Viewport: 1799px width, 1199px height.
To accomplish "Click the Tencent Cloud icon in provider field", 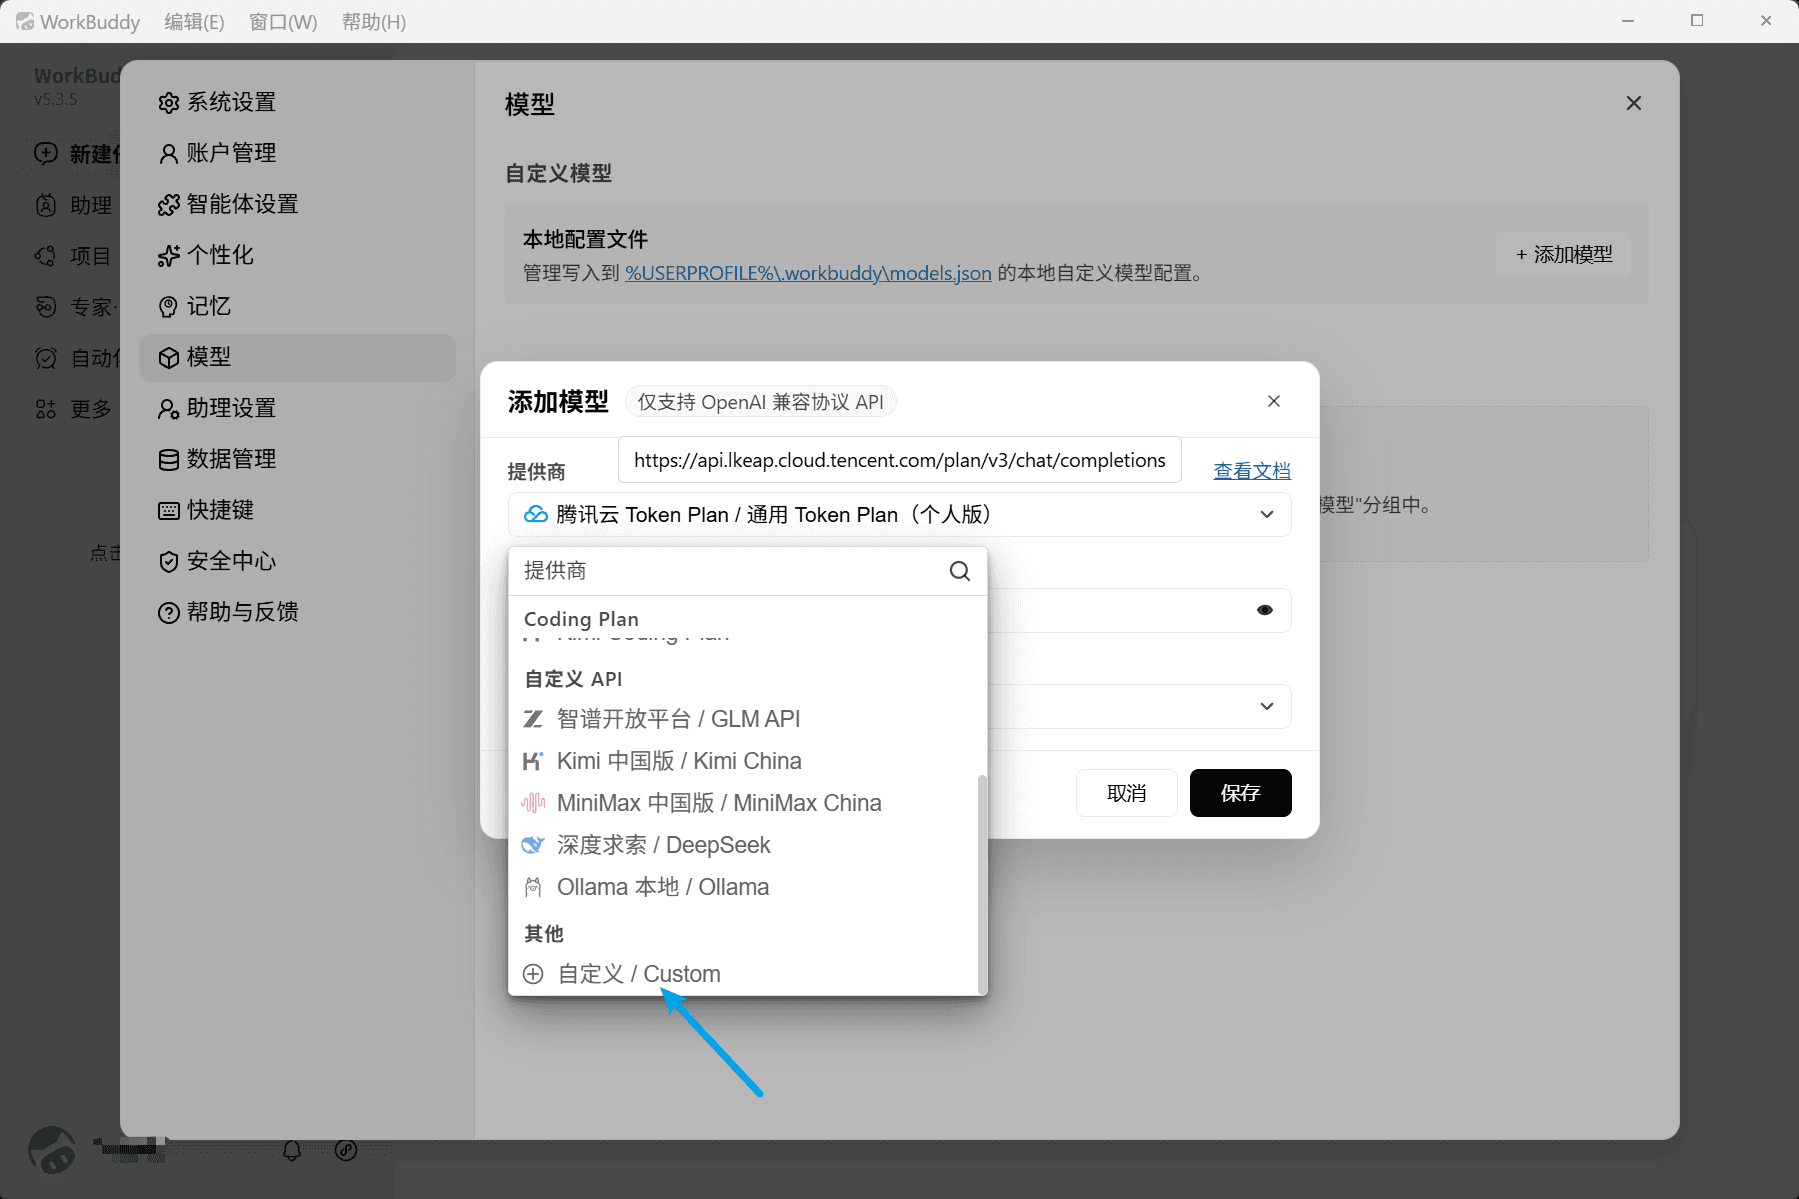I will tap(536, 514).
